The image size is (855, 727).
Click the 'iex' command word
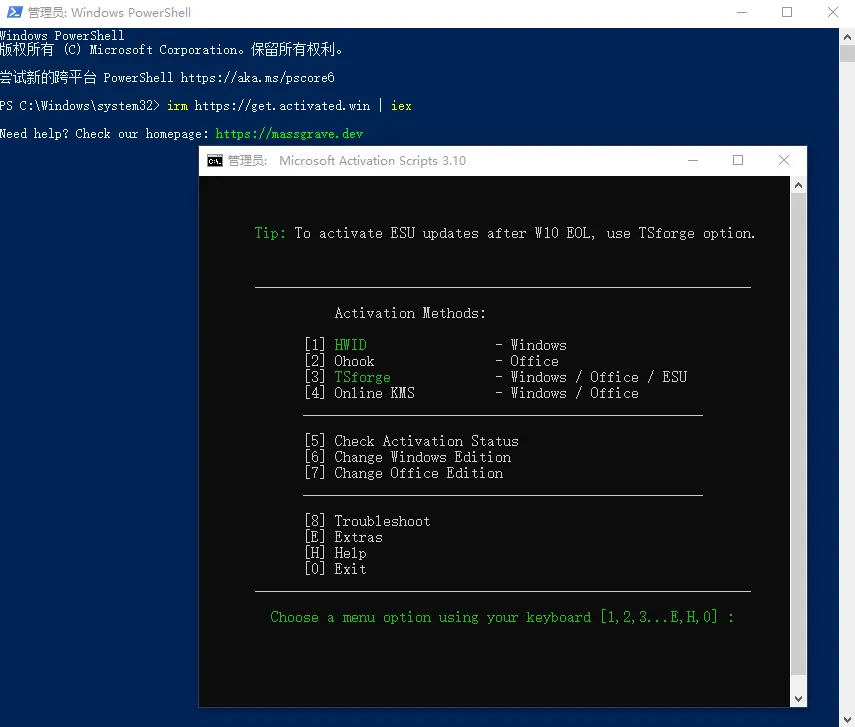click(401, 106)
